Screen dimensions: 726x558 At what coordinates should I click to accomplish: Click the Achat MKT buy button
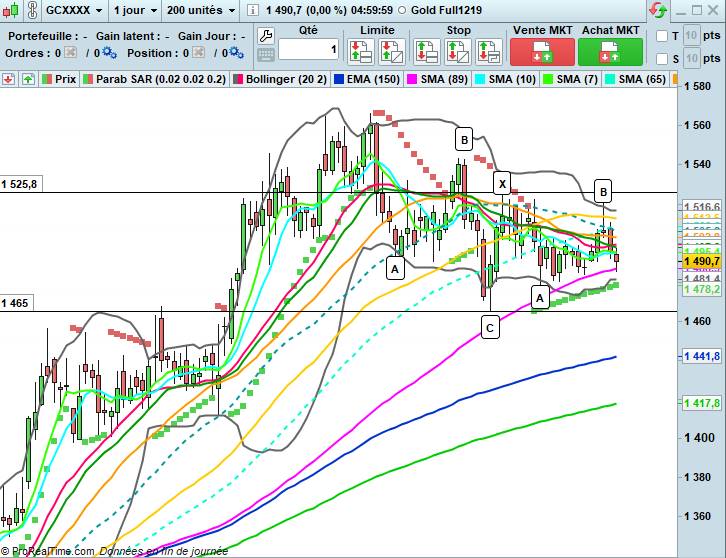click(610, 51)
